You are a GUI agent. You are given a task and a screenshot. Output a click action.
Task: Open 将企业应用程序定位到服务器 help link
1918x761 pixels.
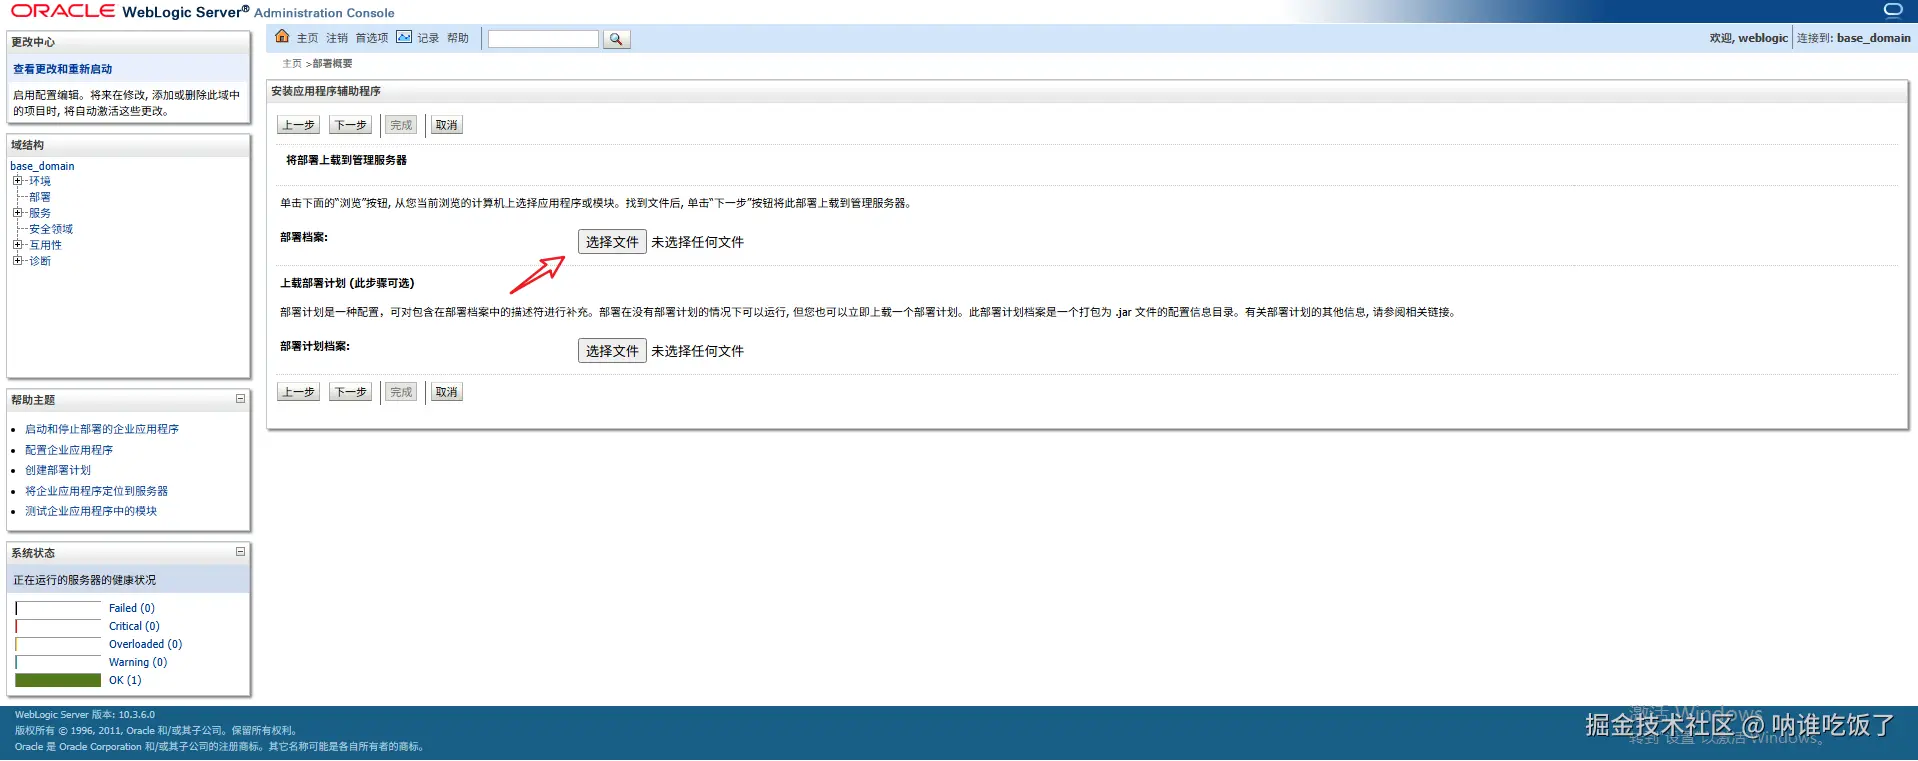click(x=97, y=491)
